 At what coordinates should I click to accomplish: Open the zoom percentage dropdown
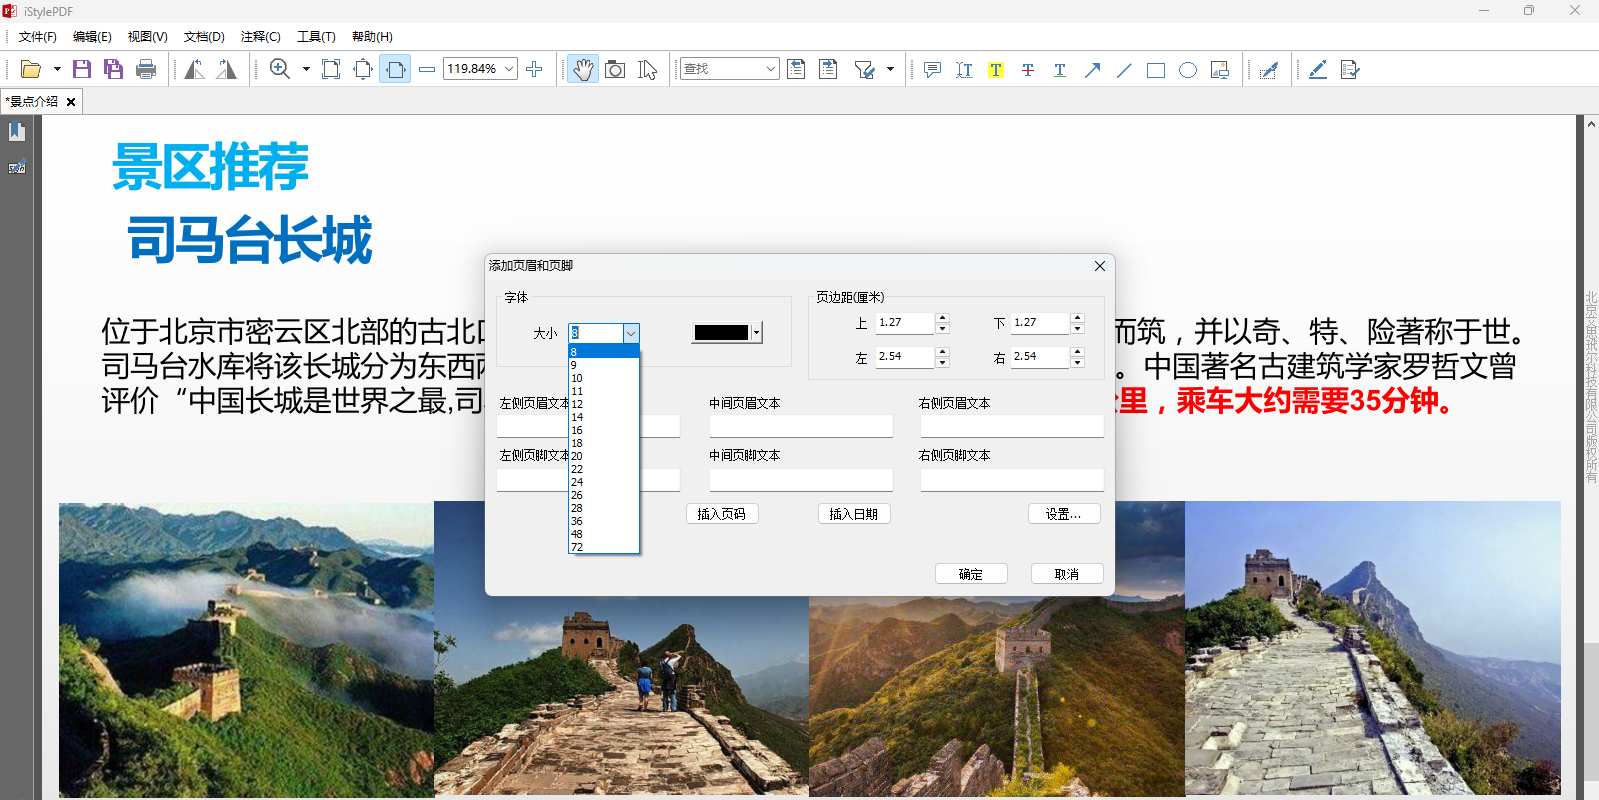tap(509, 69)
